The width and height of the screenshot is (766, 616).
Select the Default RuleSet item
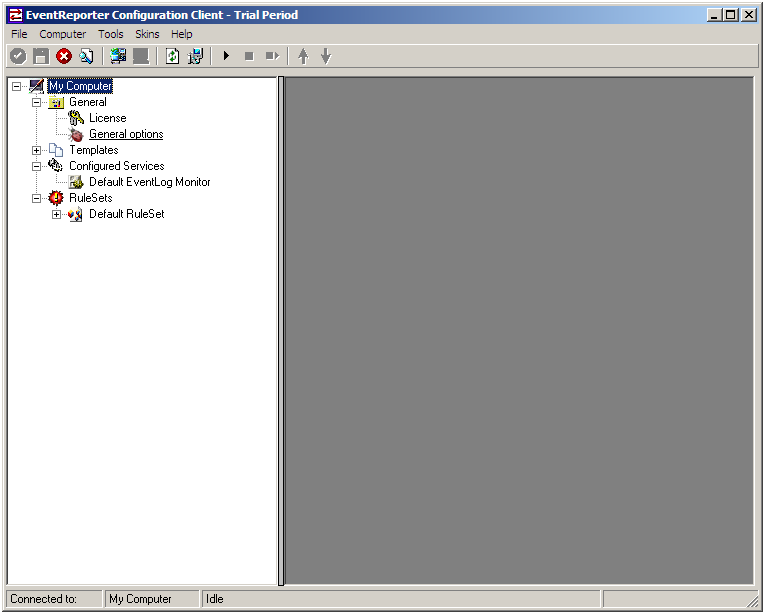(127, 214)
